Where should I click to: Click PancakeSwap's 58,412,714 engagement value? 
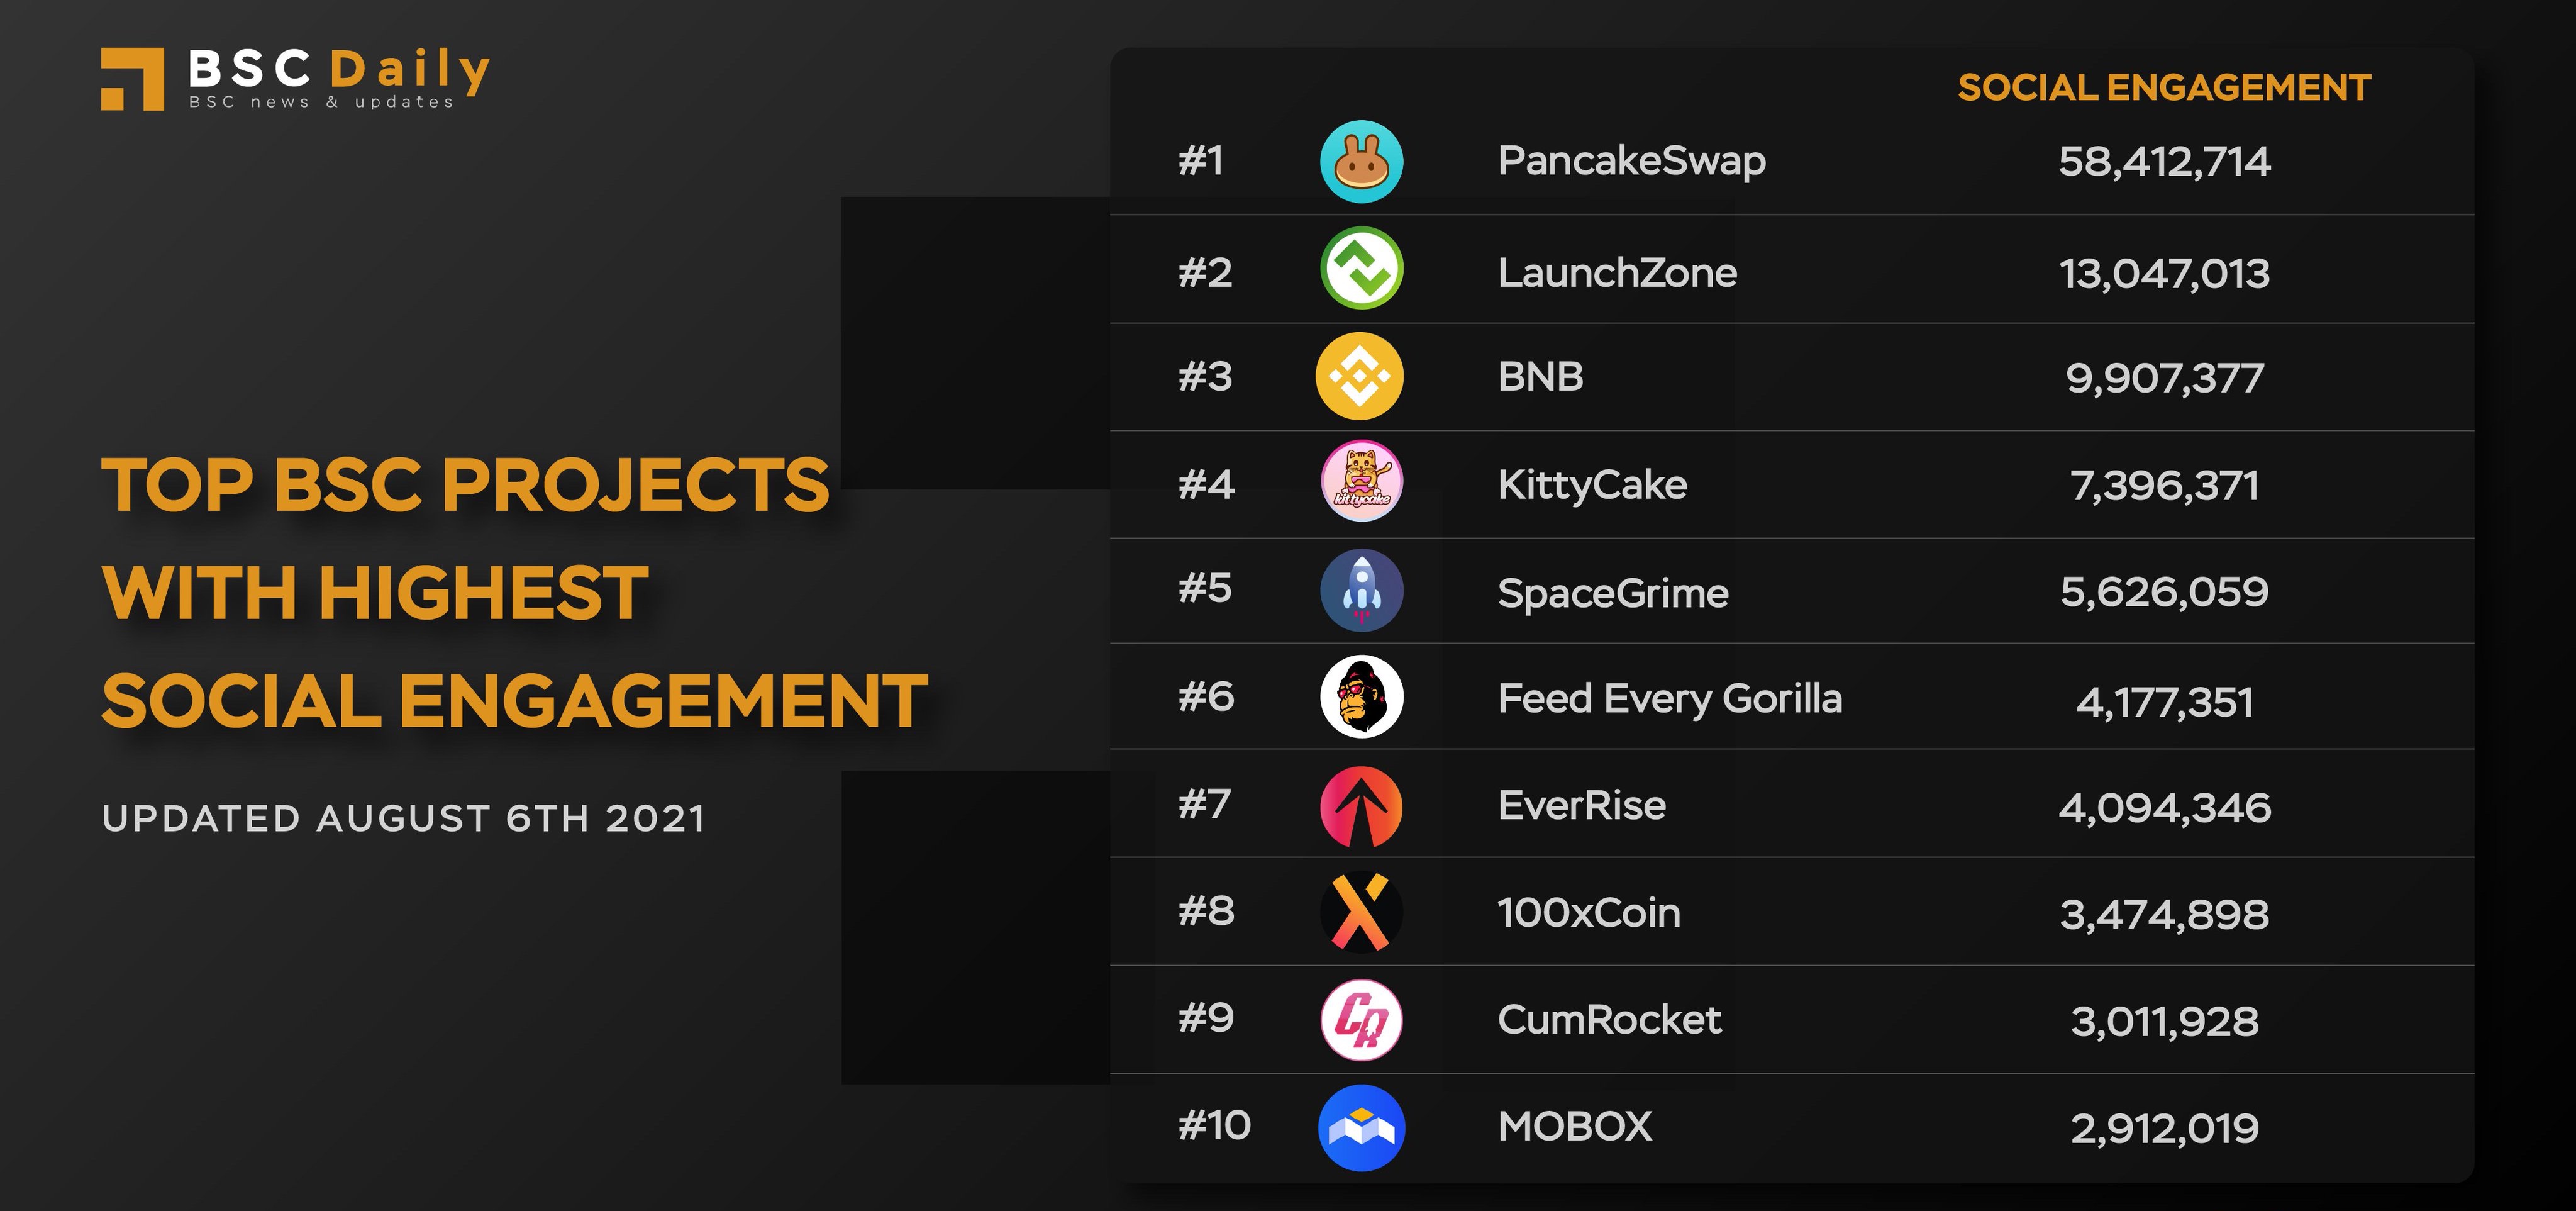(2164, 162)
